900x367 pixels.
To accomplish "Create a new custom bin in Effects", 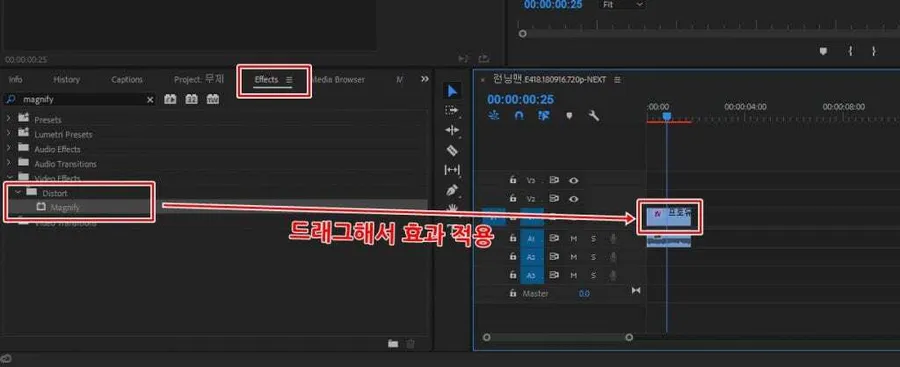I will pos(393,343).
